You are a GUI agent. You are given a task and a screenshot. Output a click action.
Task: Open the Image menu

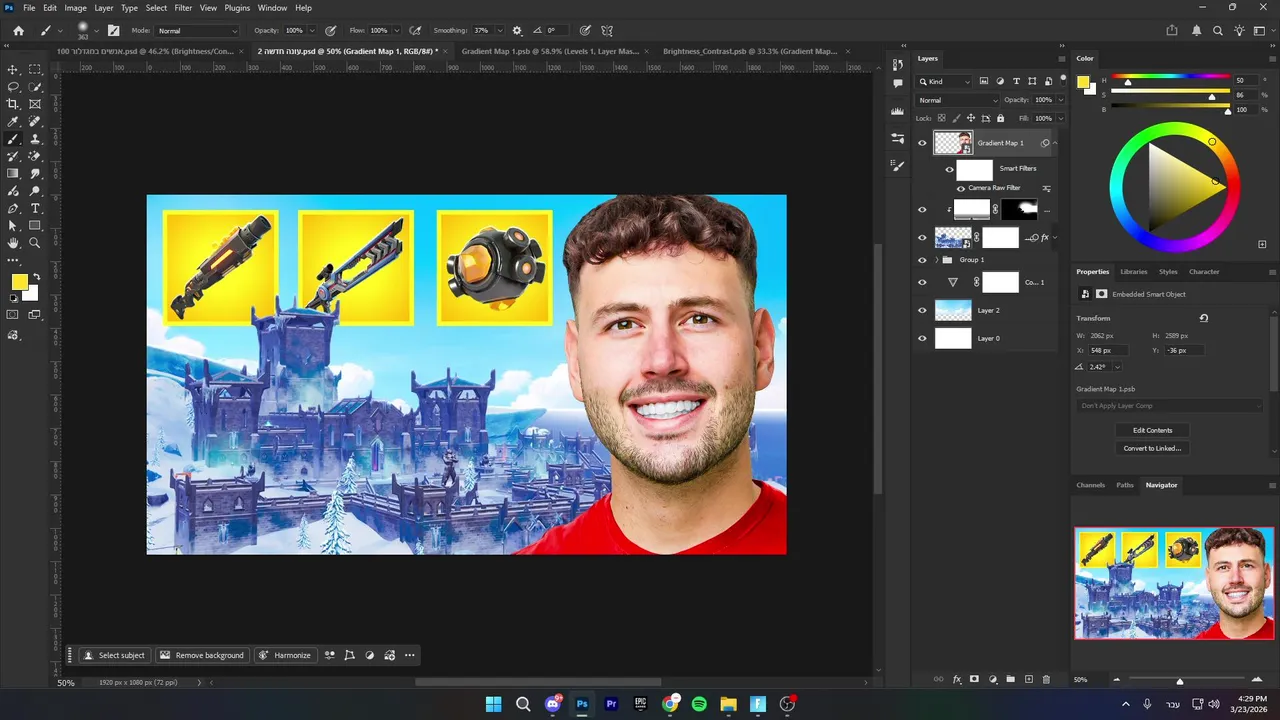click(x=75, y=8)
